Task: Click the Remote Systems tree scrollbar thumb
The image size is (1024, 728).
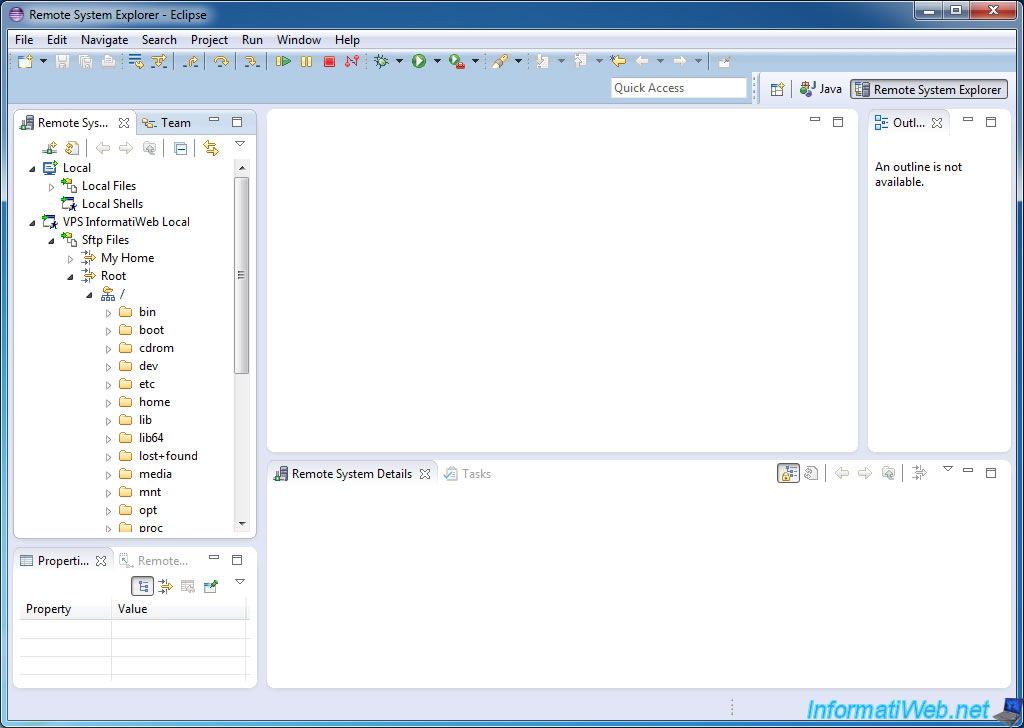Action: tap(242, 275)
